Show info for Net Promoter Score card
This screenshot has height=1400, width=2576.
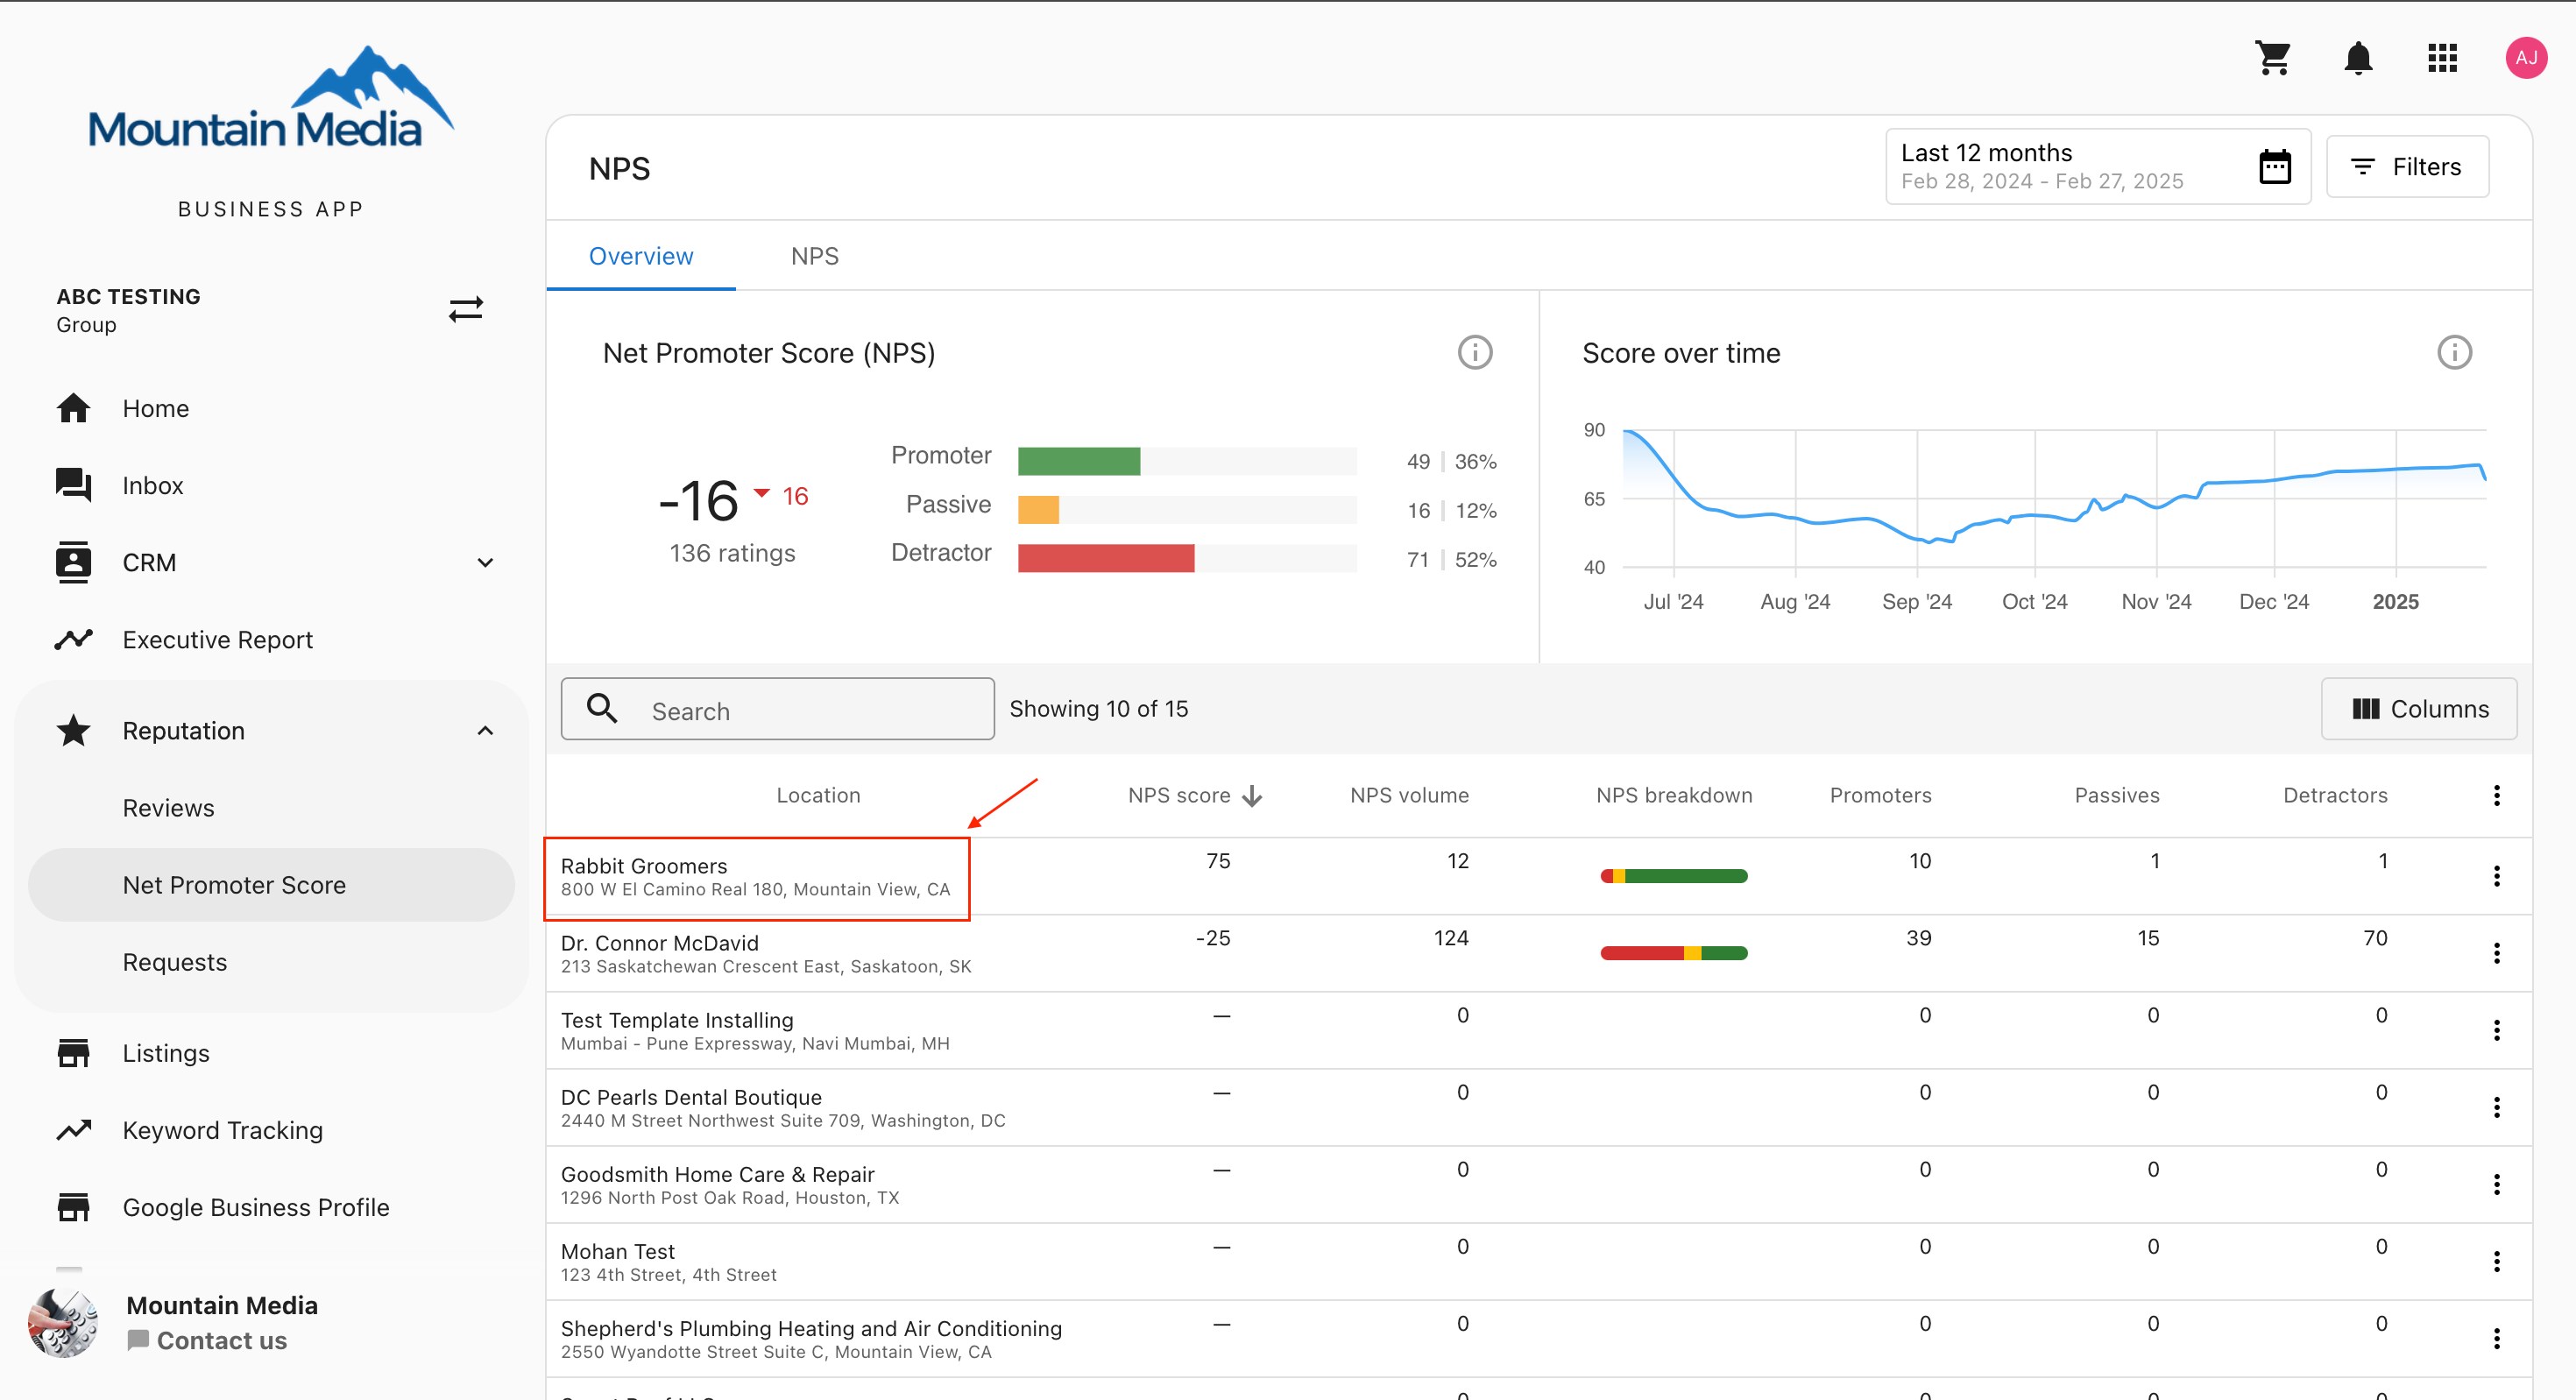pos(1475,352)
